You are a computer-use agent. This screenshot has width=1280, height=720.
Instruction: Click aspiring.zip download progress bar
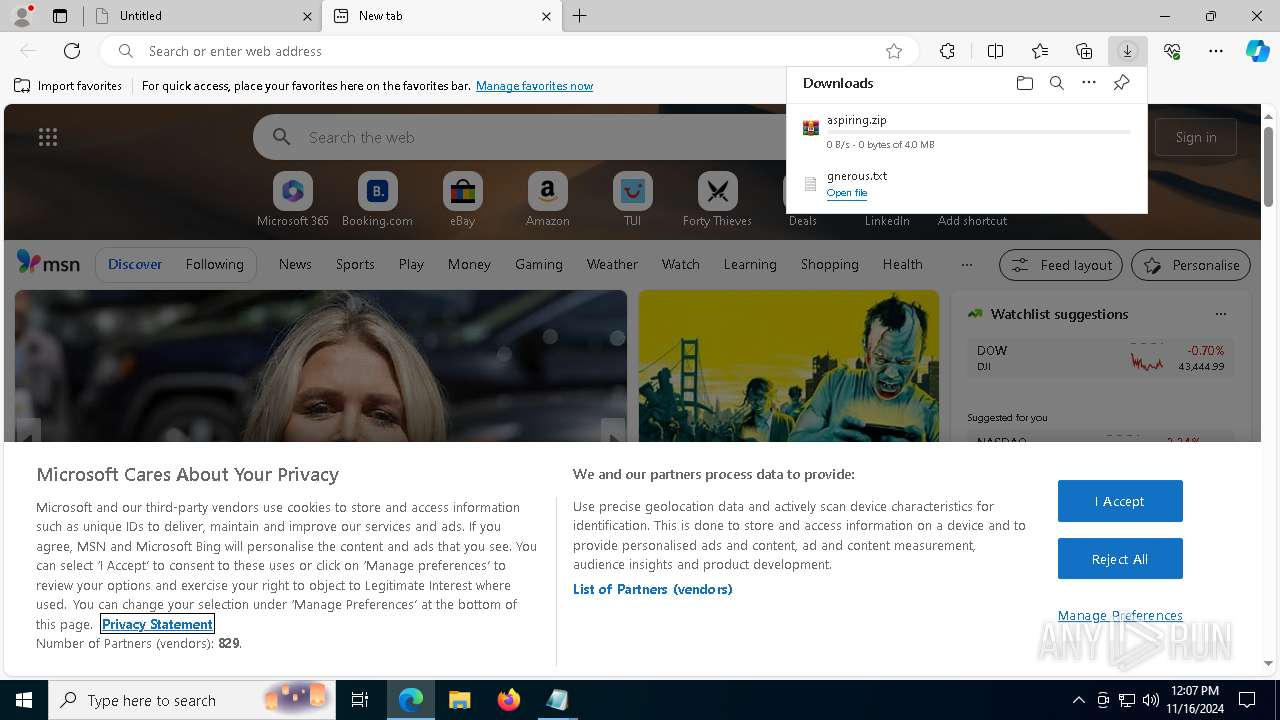(x=979, y=132)
